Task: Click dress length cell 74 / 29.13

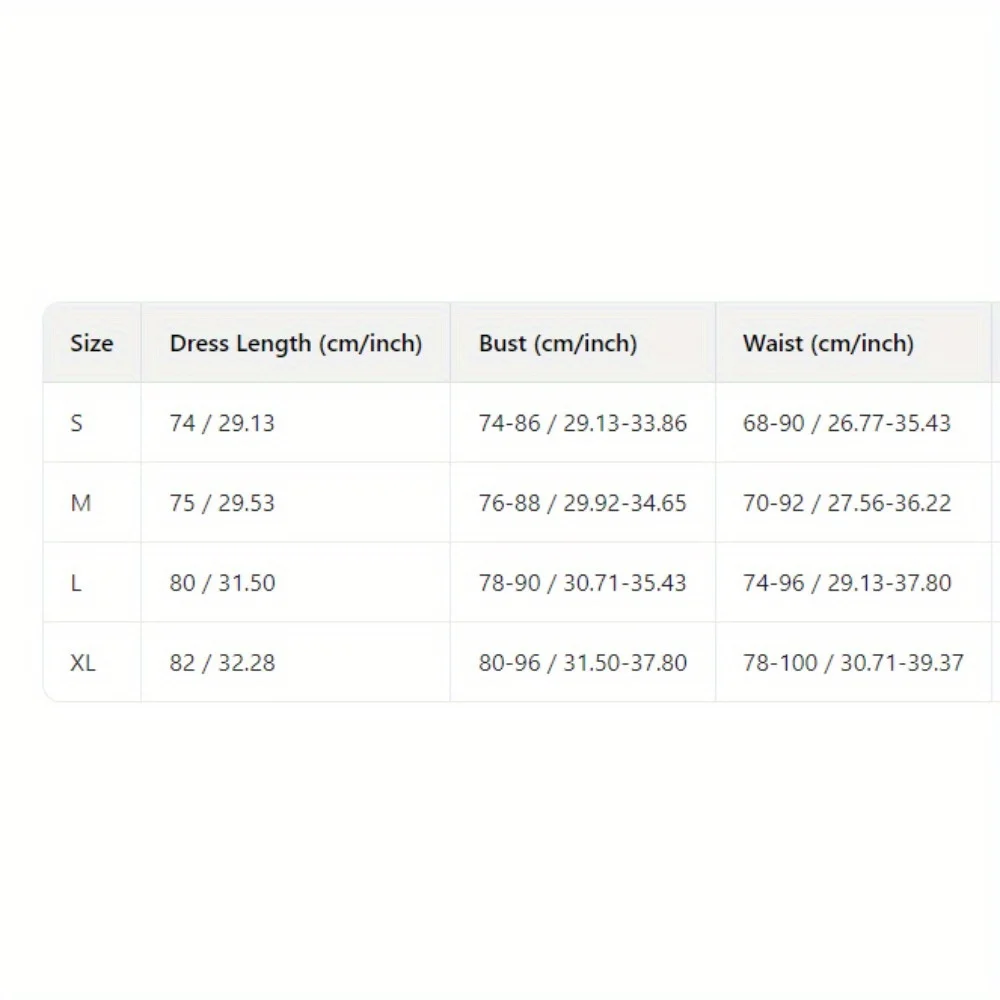Action: 222,423
